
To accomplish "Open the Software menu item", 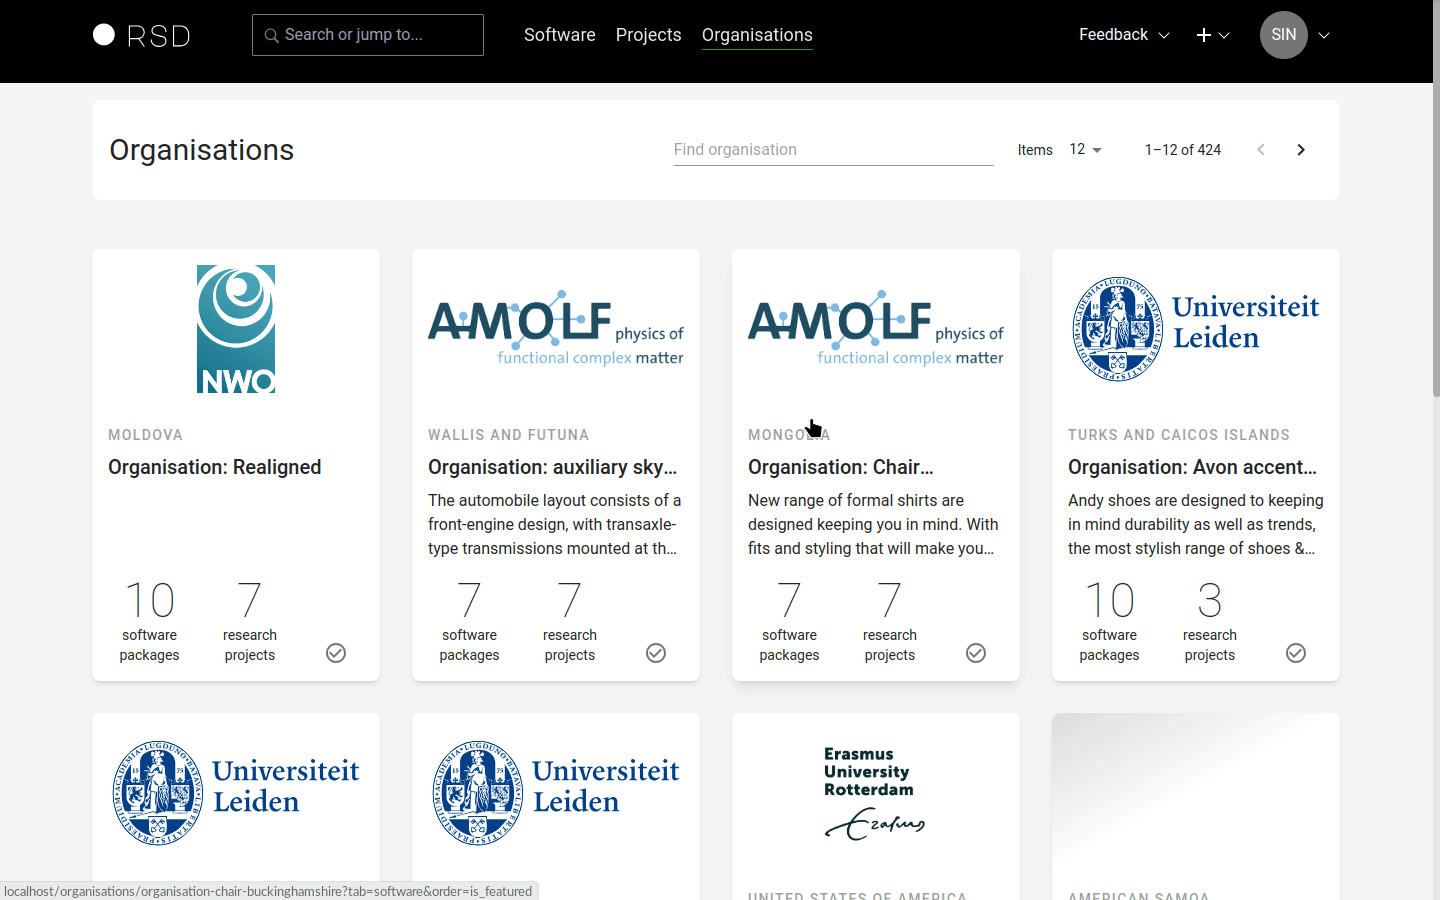I will (x=559, y=35).
